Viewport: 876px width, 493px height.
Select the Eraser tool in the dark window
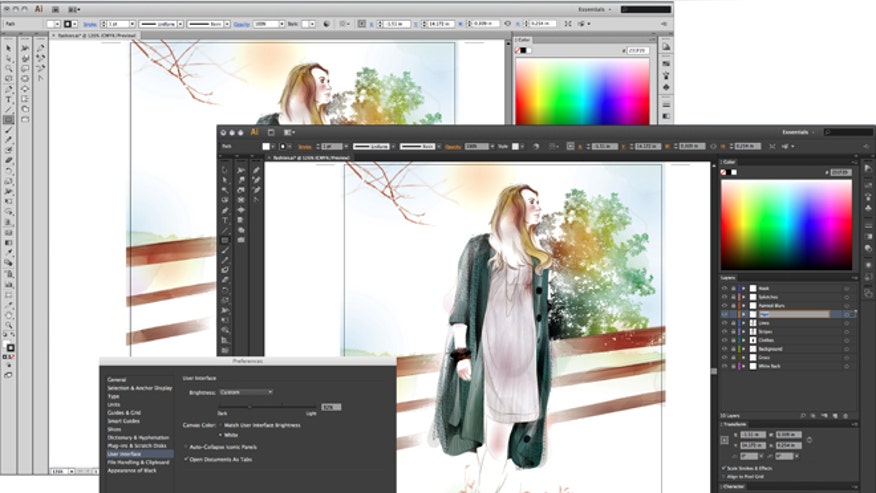(x=225, y=281)
